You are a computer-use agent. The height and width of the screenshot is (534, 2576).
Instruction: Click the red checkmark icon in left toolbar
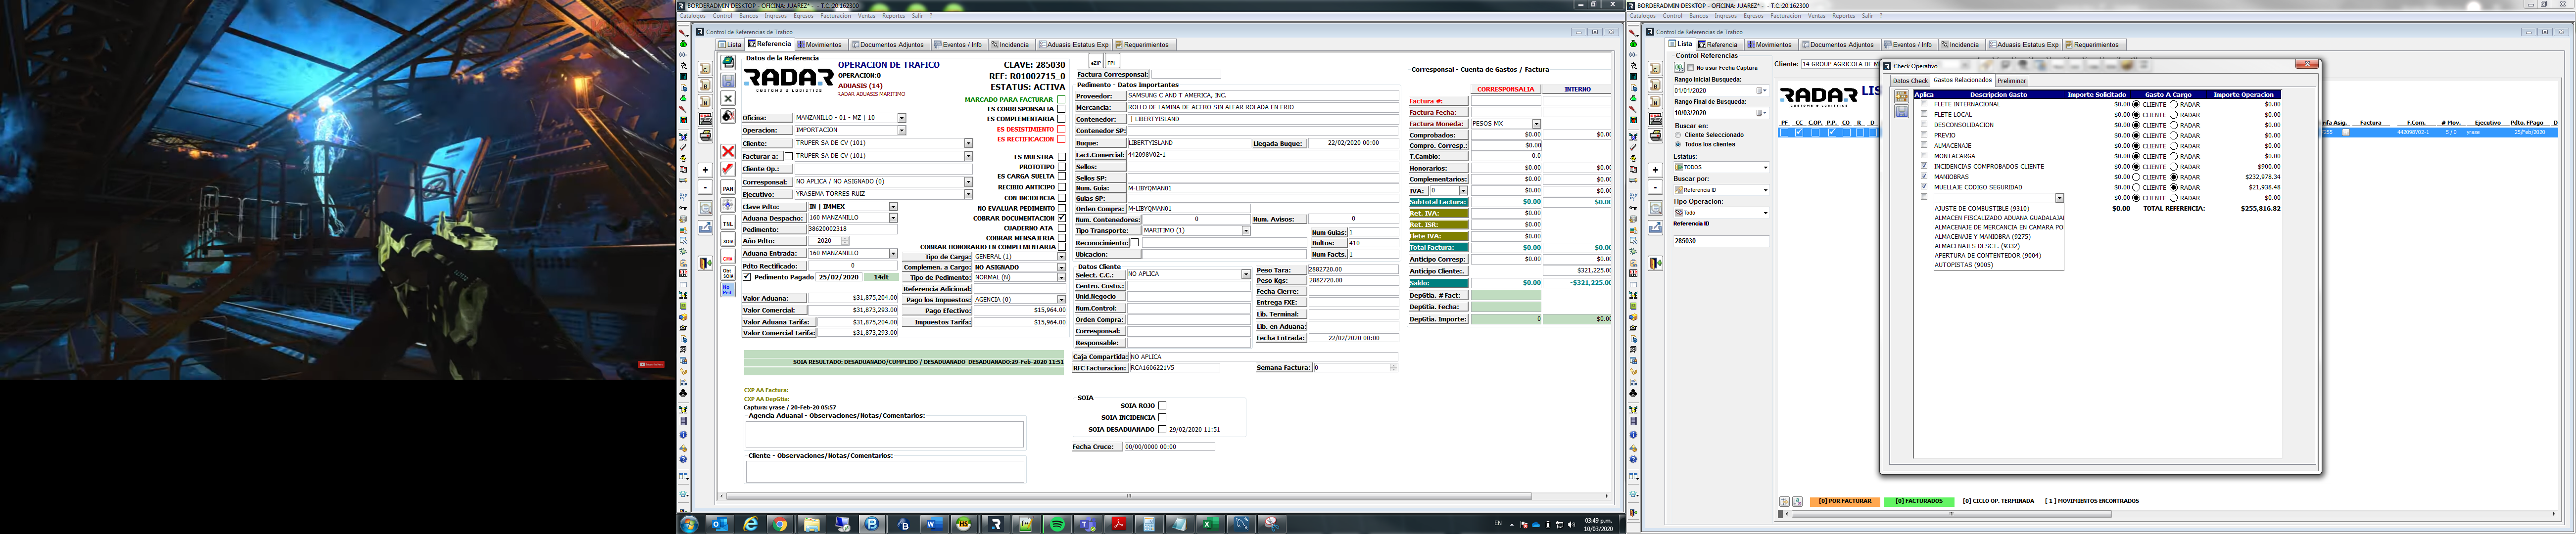click(728, 169)
